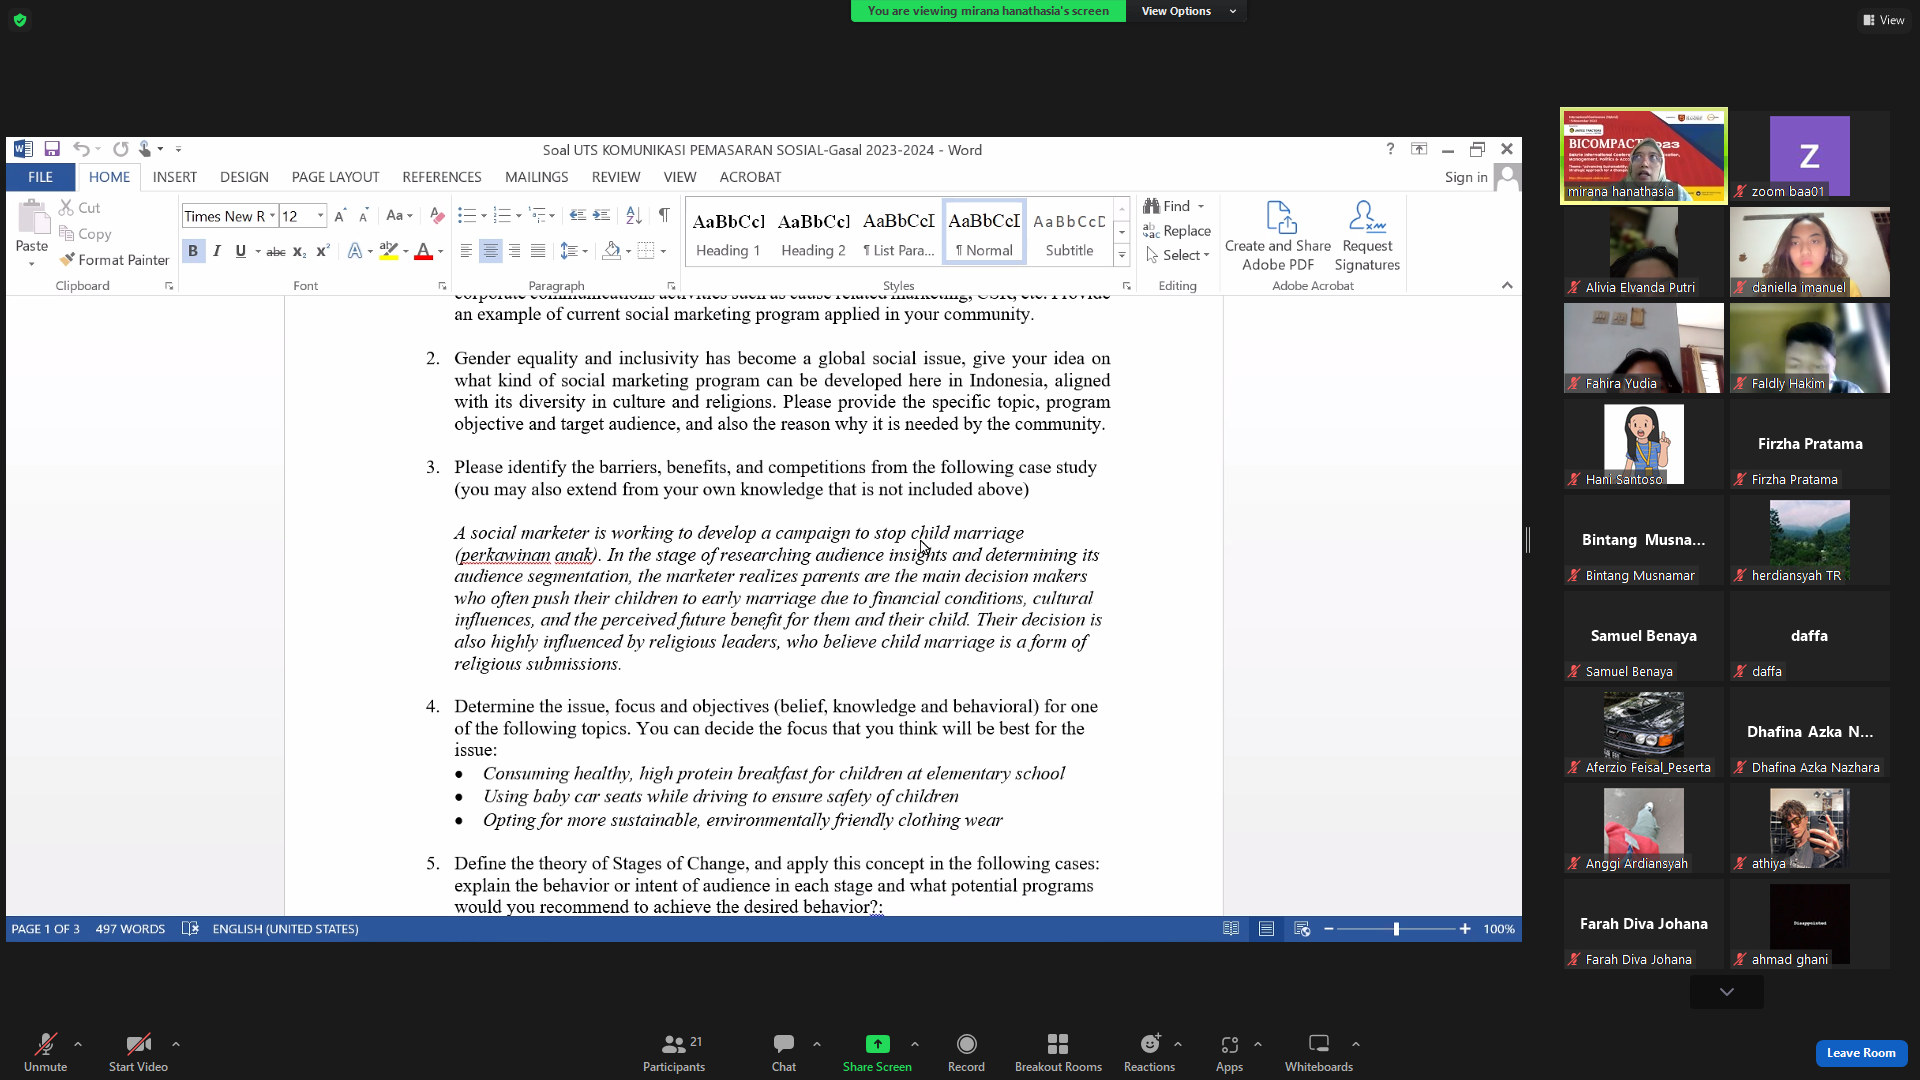Click Sign in in Word
Image resolution: width=1920 pixels, height=1080 pixels.
coord(1466,177)
